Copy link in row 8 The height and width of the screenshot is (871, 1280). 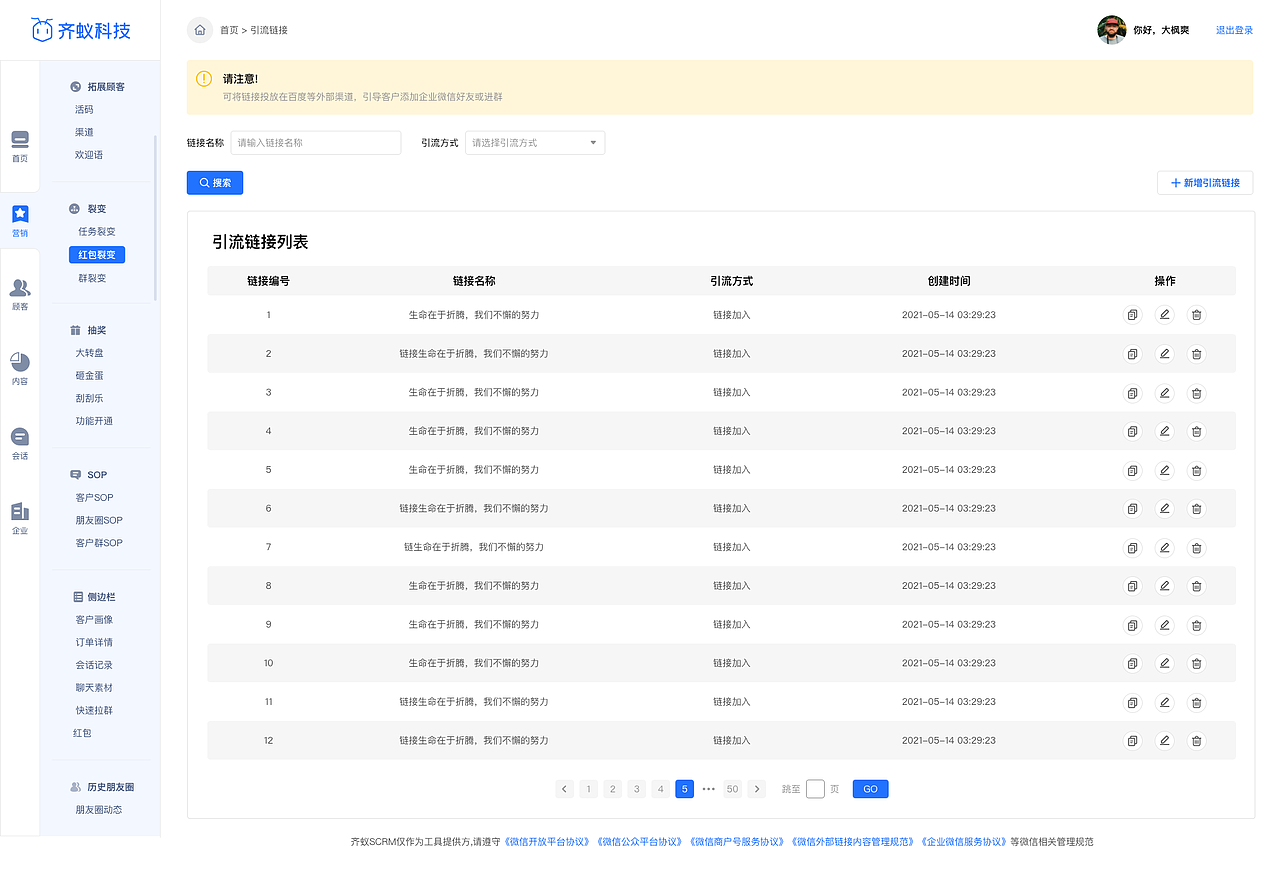(x=1132, y=586)
